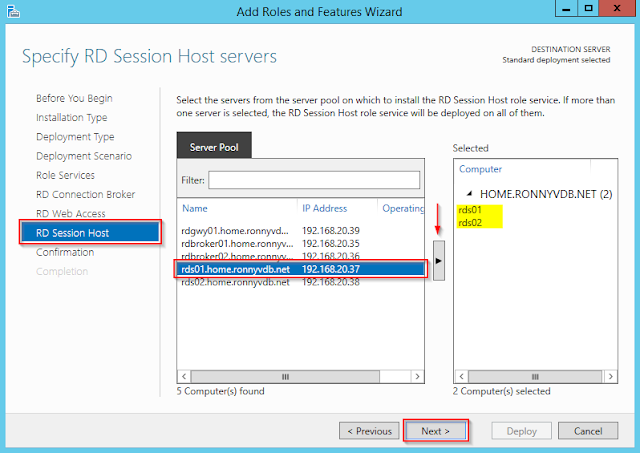Go to the RD Web Access step
Viewport: 640px width, 453px height.
point(70,213)
